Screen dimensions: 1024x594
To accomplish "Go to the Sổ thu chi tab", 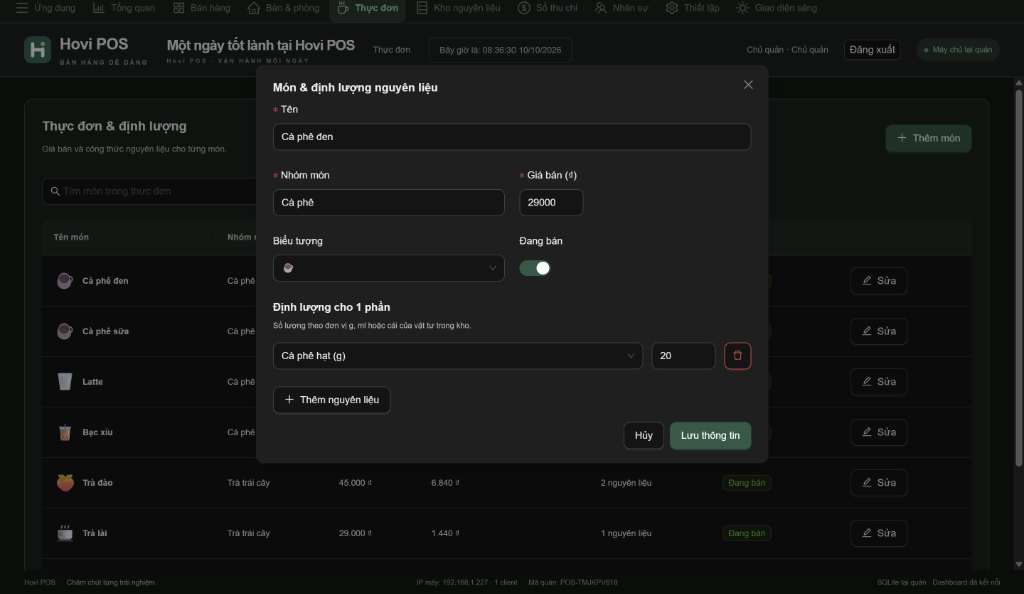I will [x=548, y=8].
